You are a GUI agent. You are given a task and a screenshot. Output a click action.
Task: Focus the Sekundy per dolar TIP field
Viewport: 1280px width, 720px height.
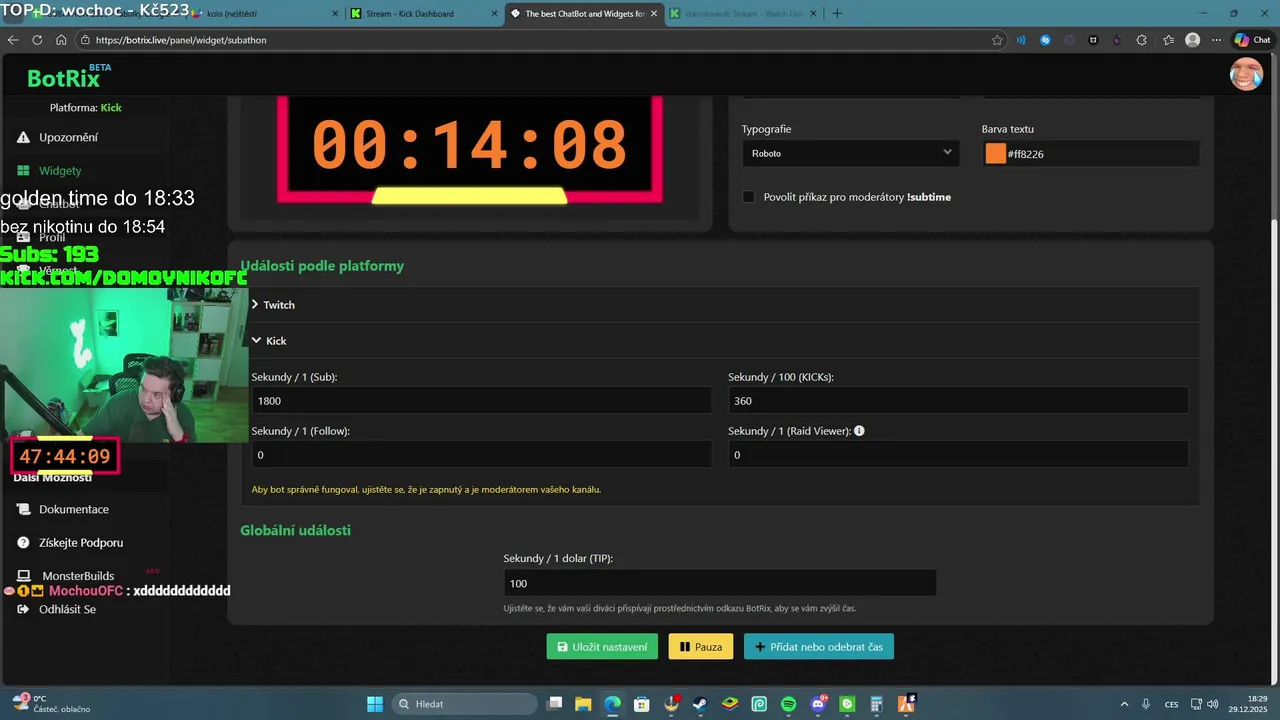click(720, 583)
